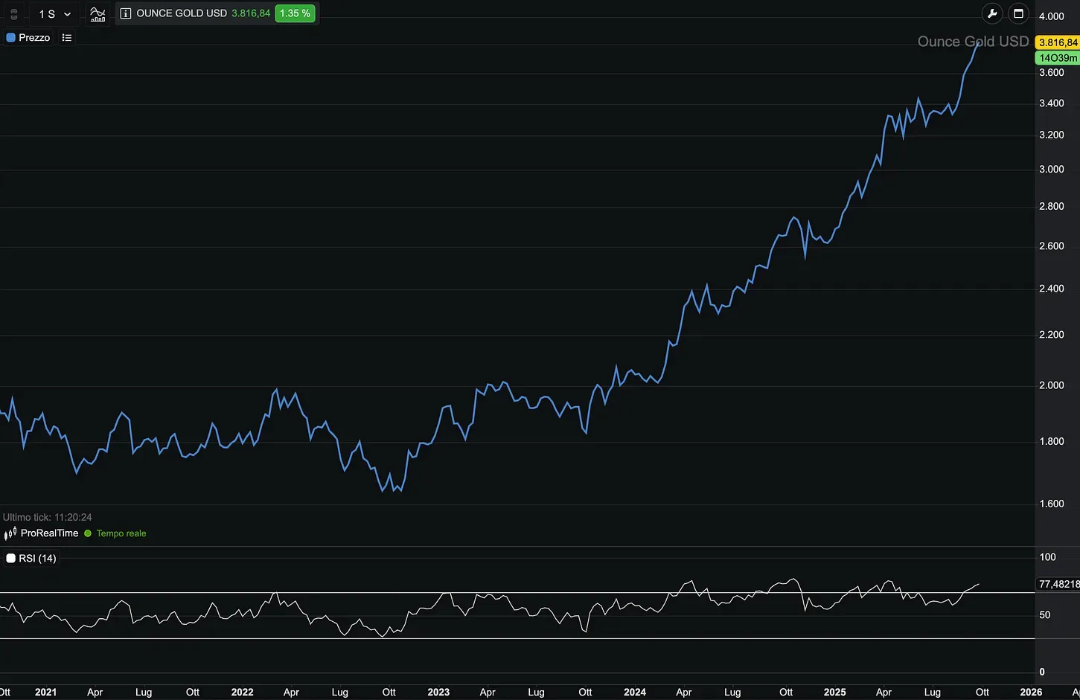Screen dimensions: 1080x700
Task: Click the 2.000 price axis label
Action: [1052, 385]
